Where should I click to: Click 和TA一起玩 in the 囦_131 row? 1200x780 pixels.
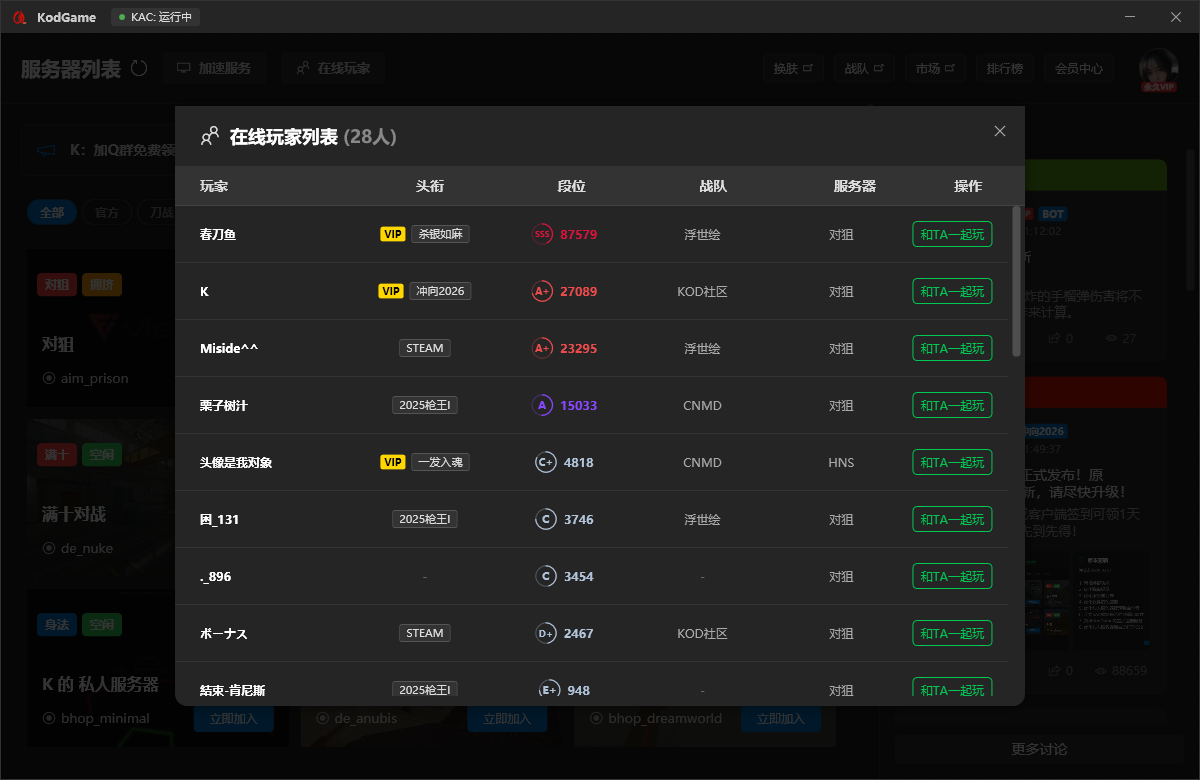point(952,519)
